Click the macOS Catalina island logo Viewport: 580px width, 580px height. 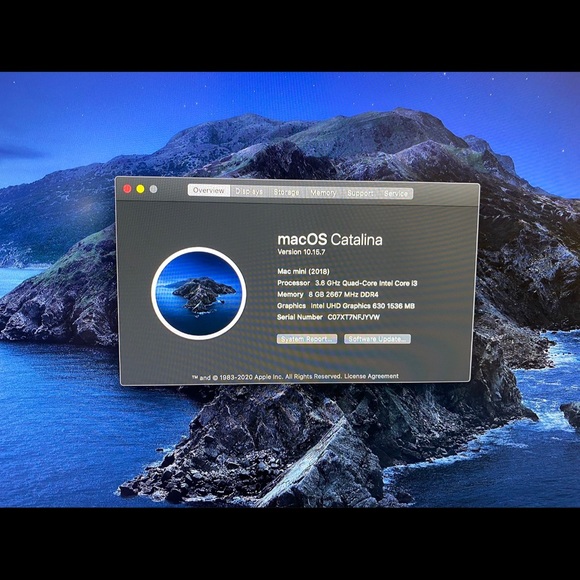tap(199, 293)
